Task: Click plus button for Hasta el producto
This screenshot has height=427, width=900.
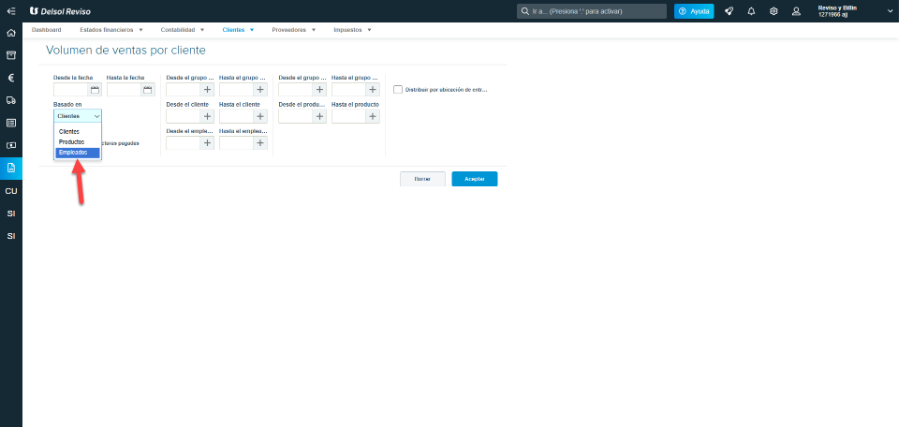Action: (373, 117)
